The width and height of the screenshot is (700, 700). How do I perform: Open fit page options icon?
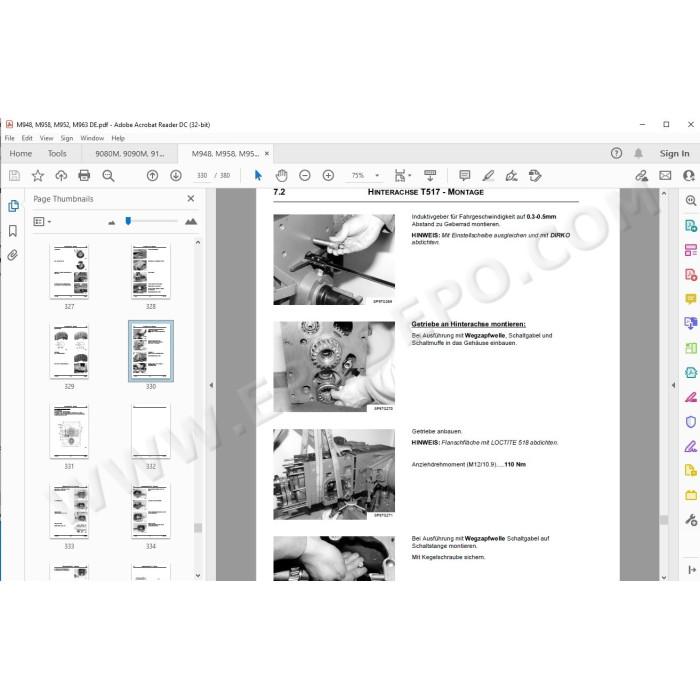[402, 175]
